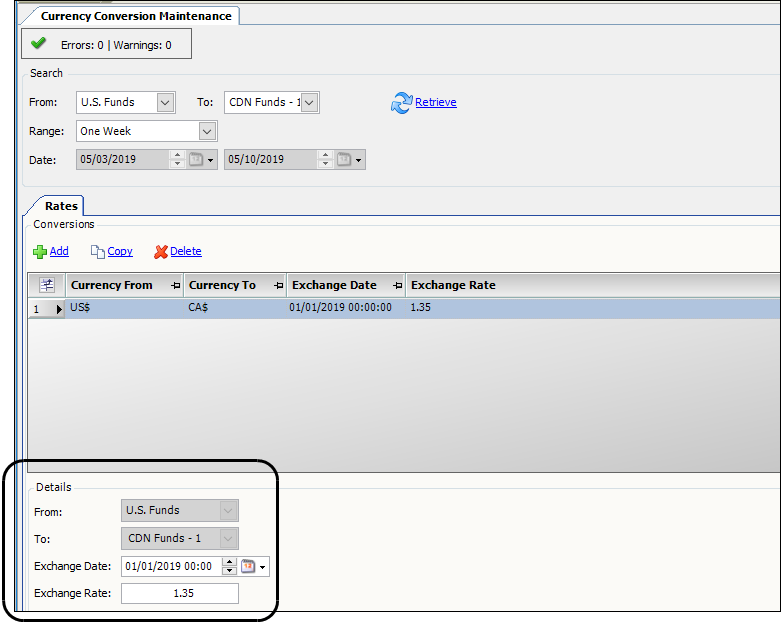781x623 pixels.
Task: Pin the Currency From column
Action: [x=175, y=286]
